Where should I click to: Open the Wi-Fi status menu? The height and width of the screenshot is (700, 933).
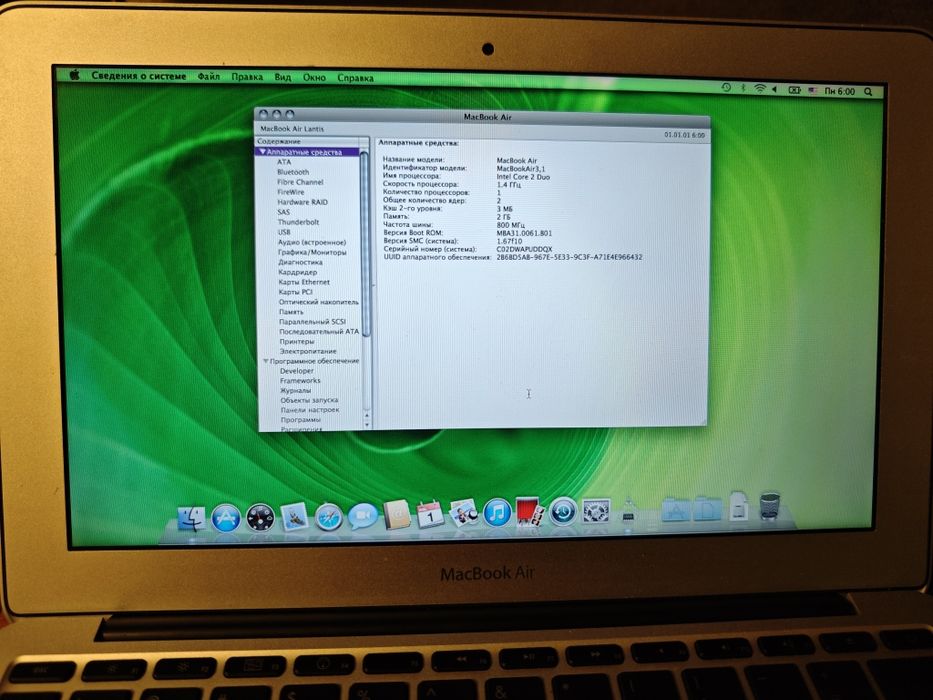click(760, 89)
